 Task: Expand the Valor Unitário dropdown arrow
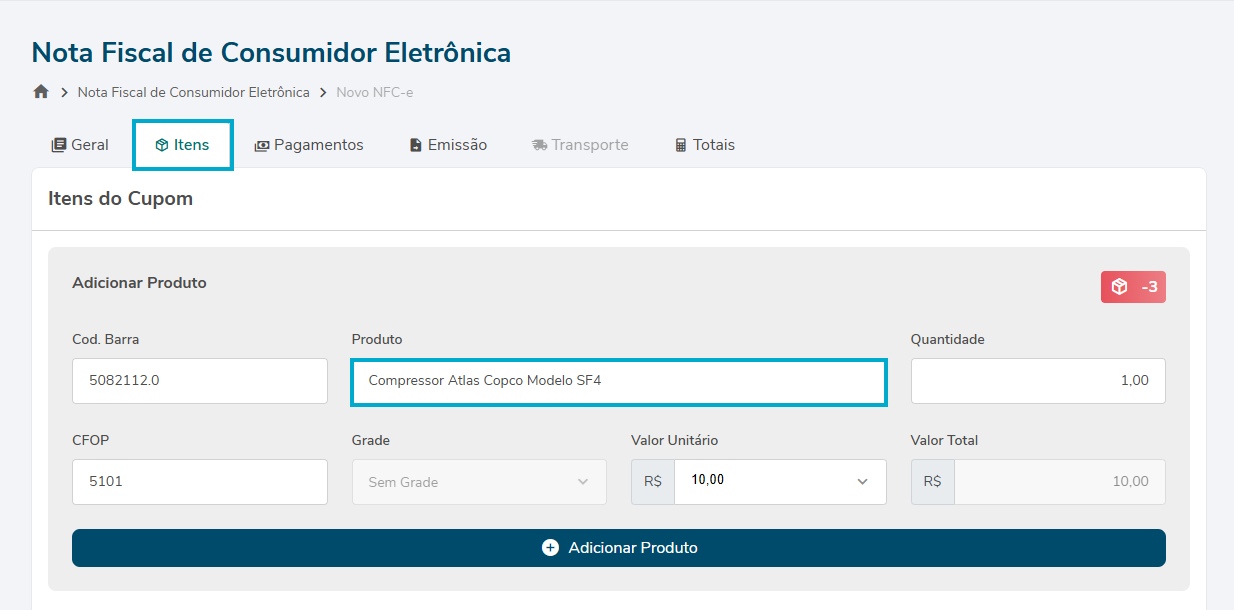pos(863,482)
